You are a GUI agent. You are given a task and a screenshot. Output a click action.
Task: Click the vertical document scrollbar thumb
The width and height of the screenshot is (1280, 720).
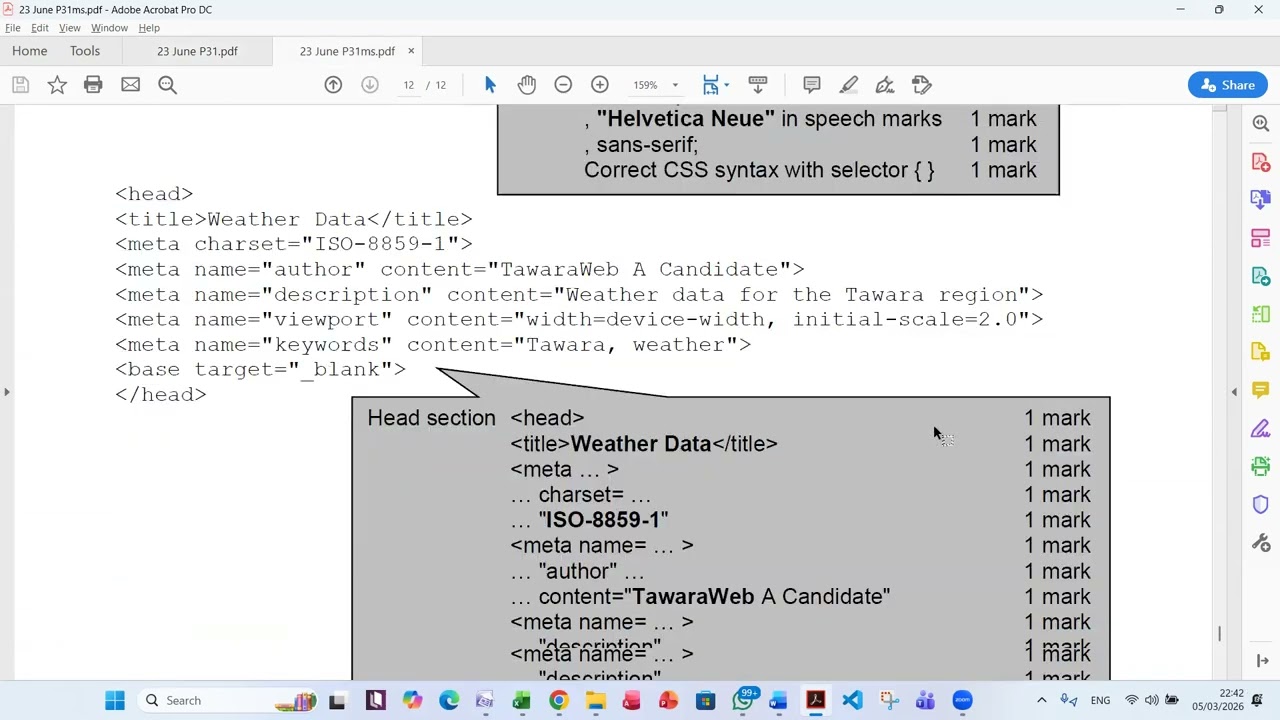[1219, 634]
